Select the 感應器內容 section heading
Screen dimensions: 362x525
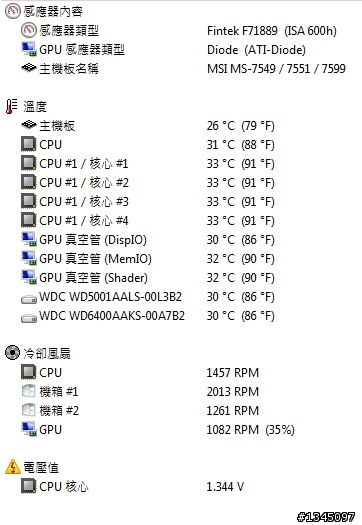[53, 12]
